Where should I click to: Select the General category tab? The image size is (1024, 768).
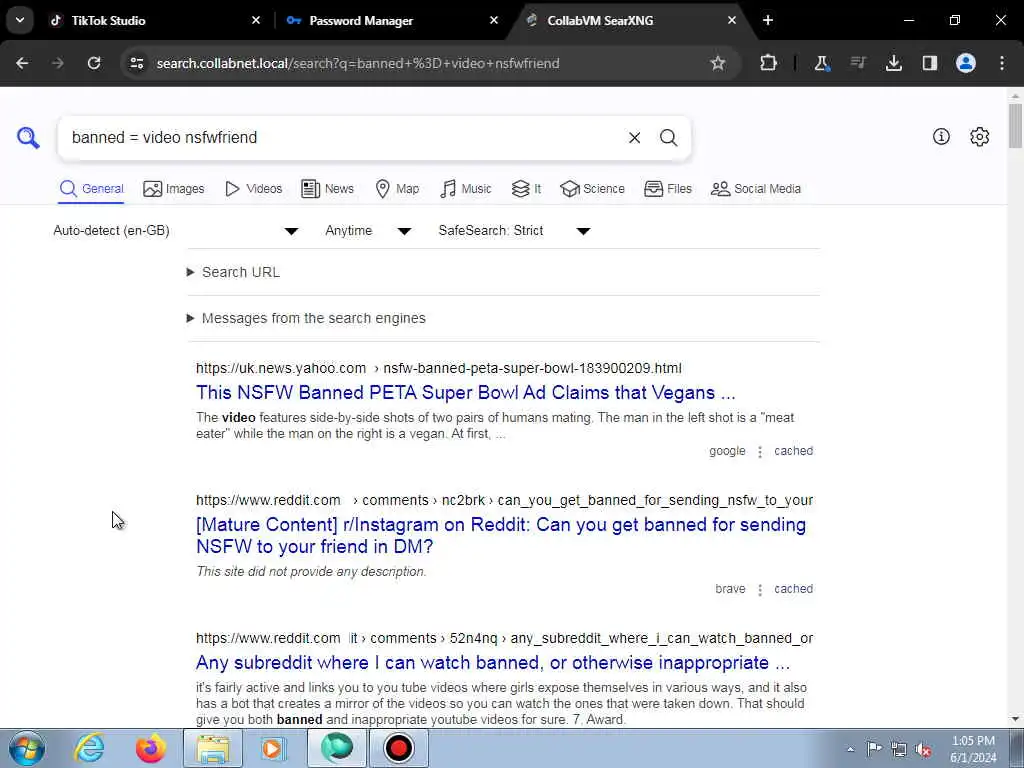point(91,189)
